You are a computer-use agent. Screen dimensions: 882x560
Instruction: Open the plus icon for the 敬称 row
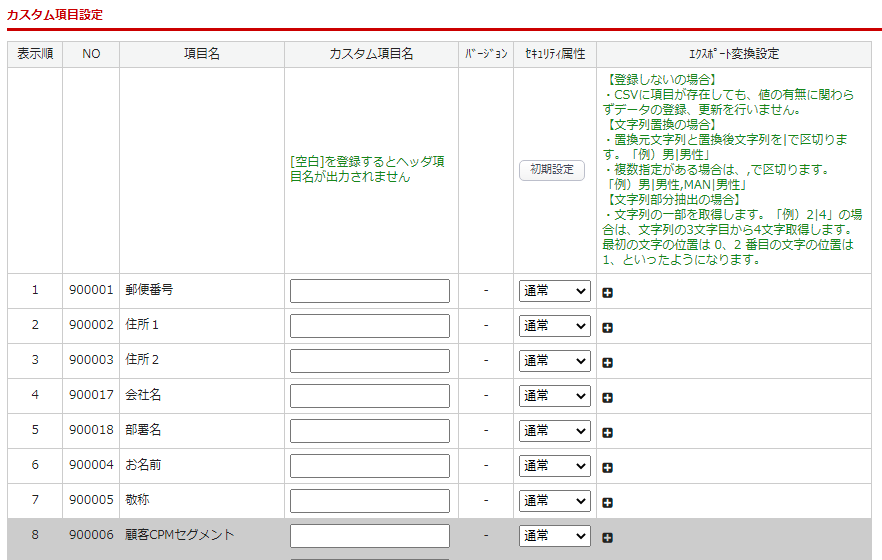(607, 502)
